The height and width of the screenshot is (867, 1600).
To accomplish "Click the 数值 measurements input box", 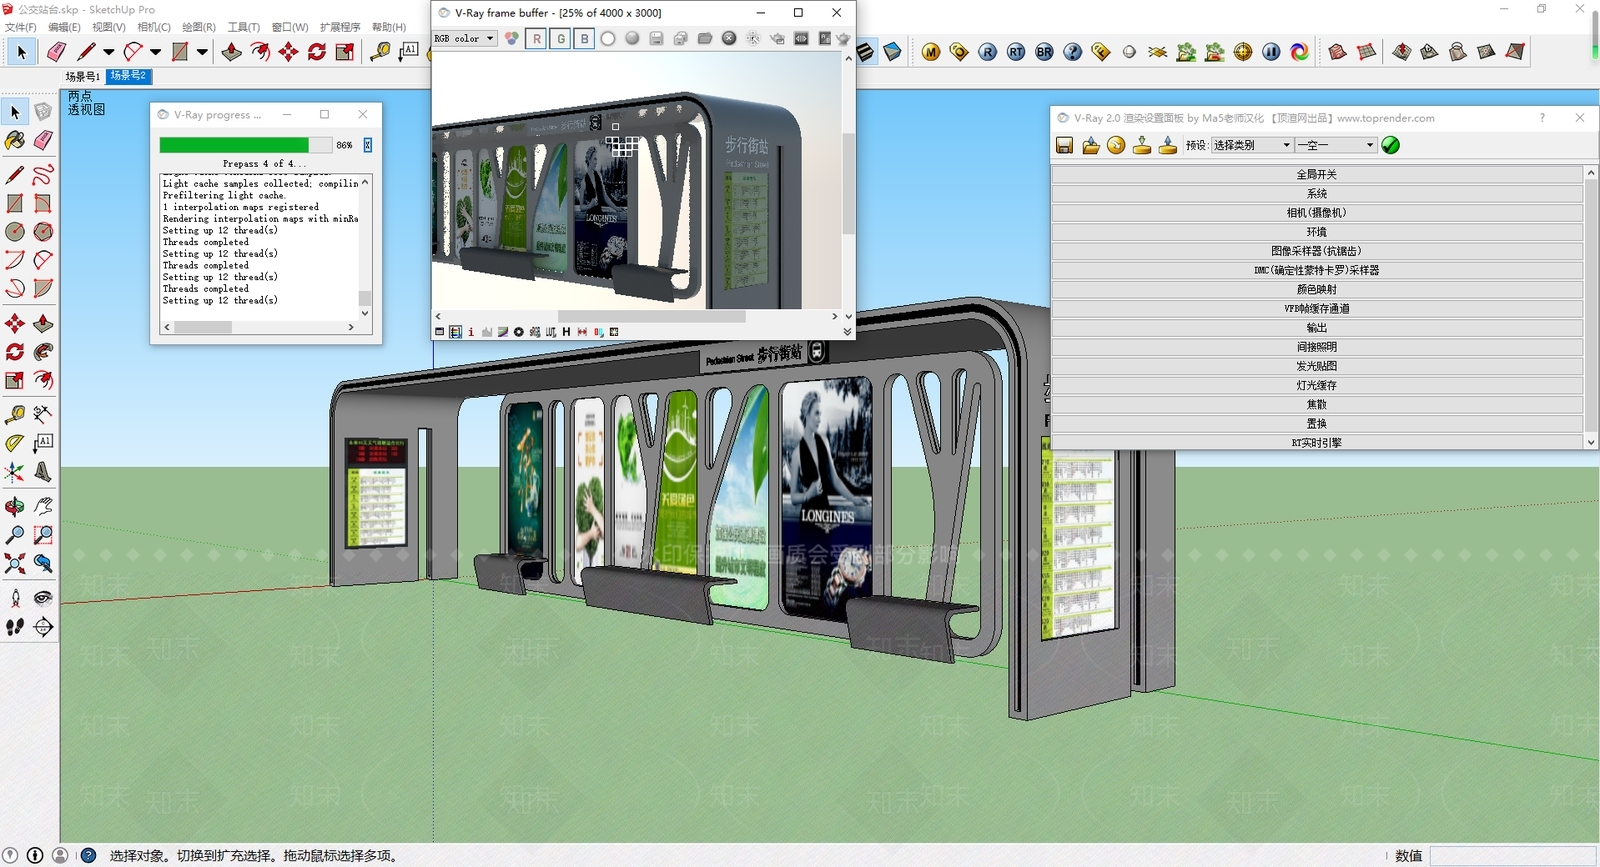I will (1512, 856).
